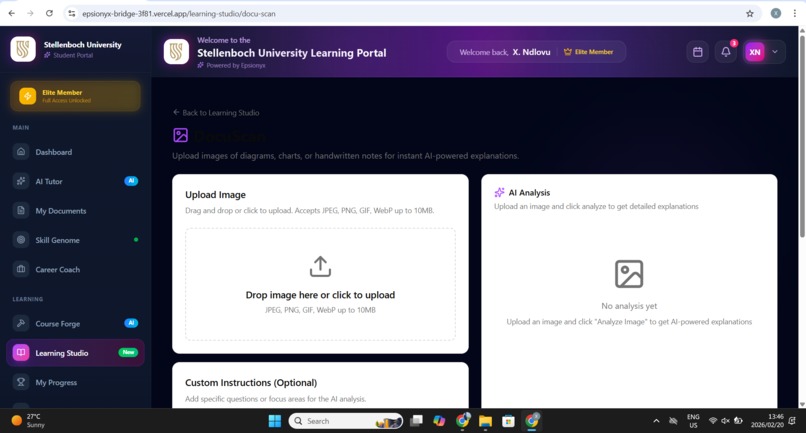Open the calendar icon in header
The image size is (806, 433).
tap(698, 52)
